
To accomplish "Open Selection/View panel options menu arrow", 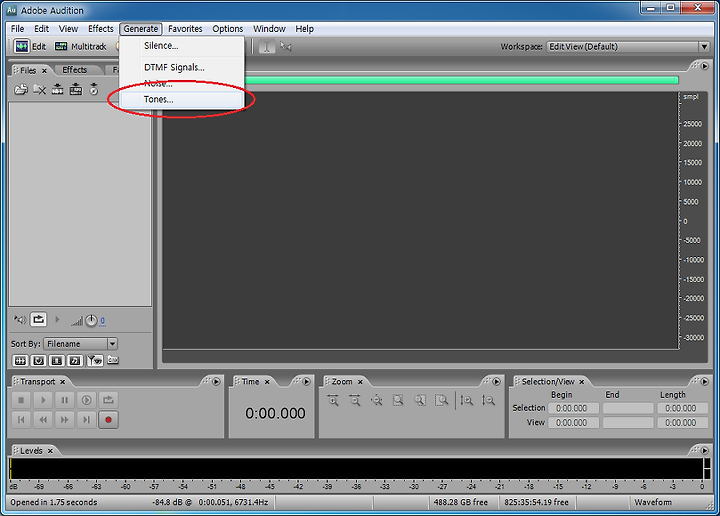I will coord(704,381).
